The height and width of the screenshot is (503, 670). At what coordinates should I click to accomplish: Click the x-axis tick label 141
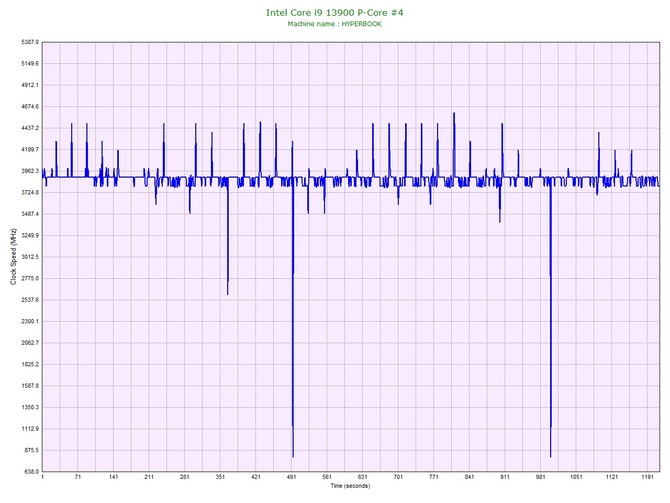[x=113, y=477]
